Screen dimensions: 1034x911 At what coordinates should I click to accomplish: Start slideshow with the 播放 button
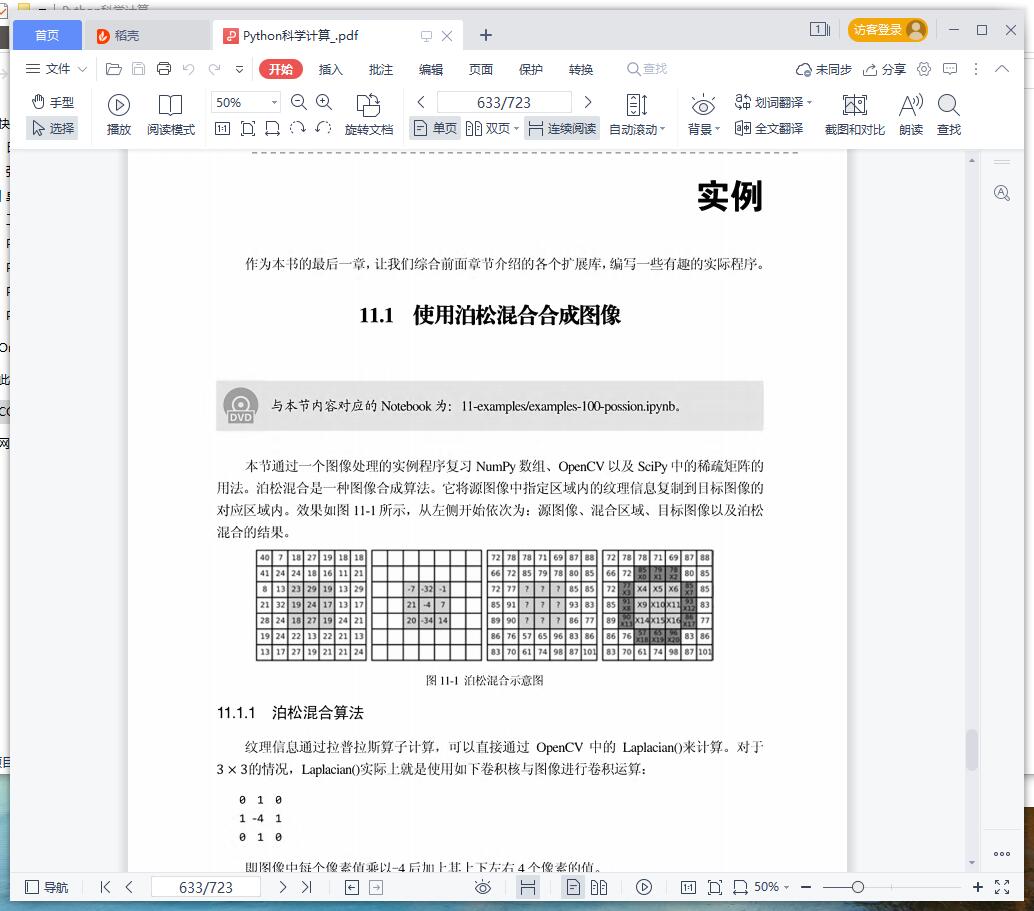119,115
